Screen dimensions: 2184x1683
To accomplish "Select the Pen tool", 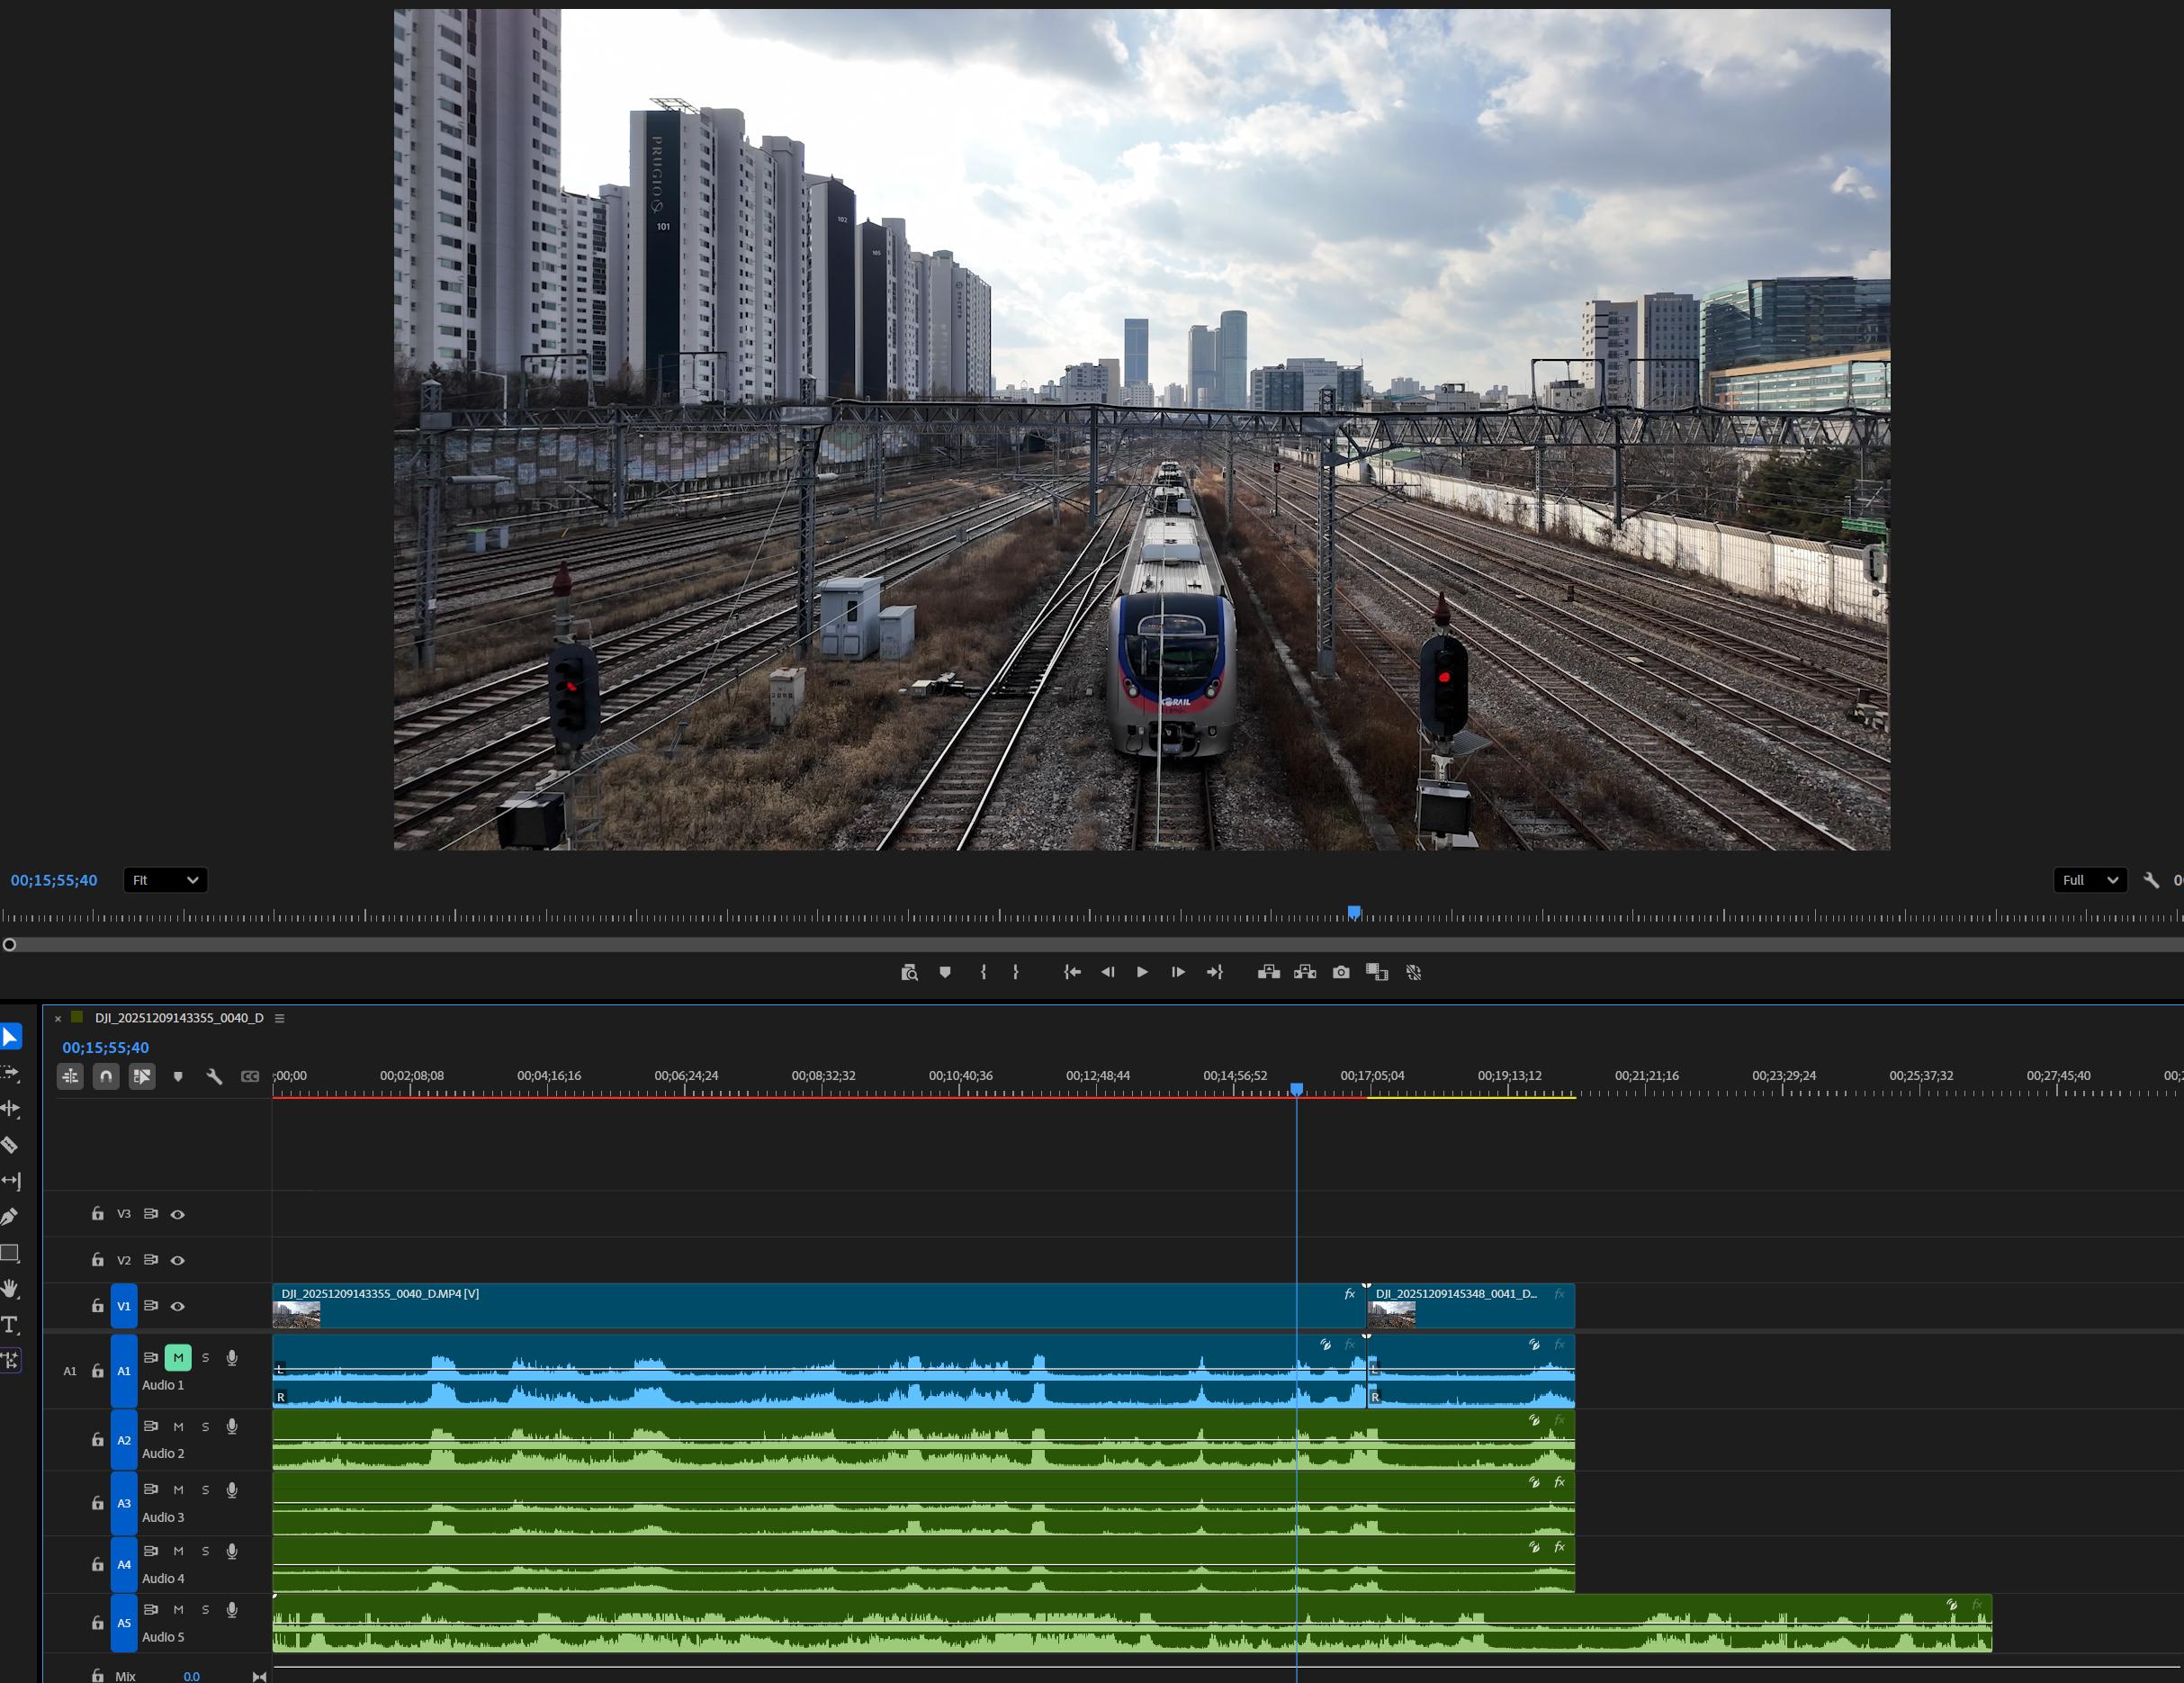I will click(x=10, y=1217).
